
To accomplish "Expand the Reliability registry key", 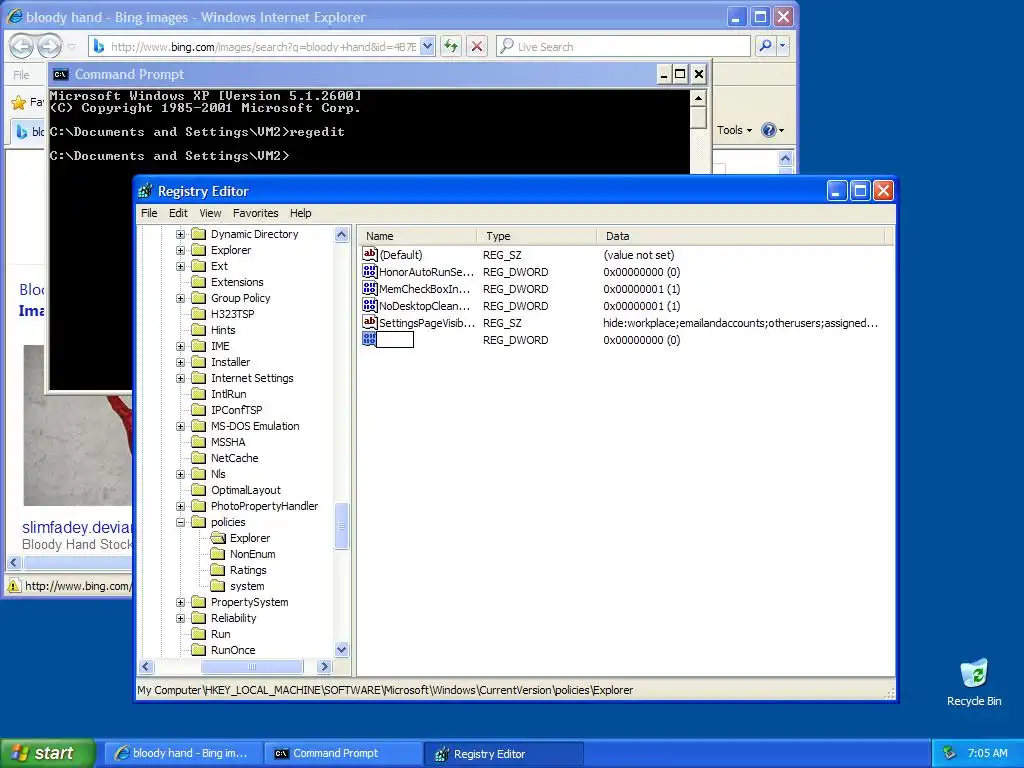I will tap(180, 618).
